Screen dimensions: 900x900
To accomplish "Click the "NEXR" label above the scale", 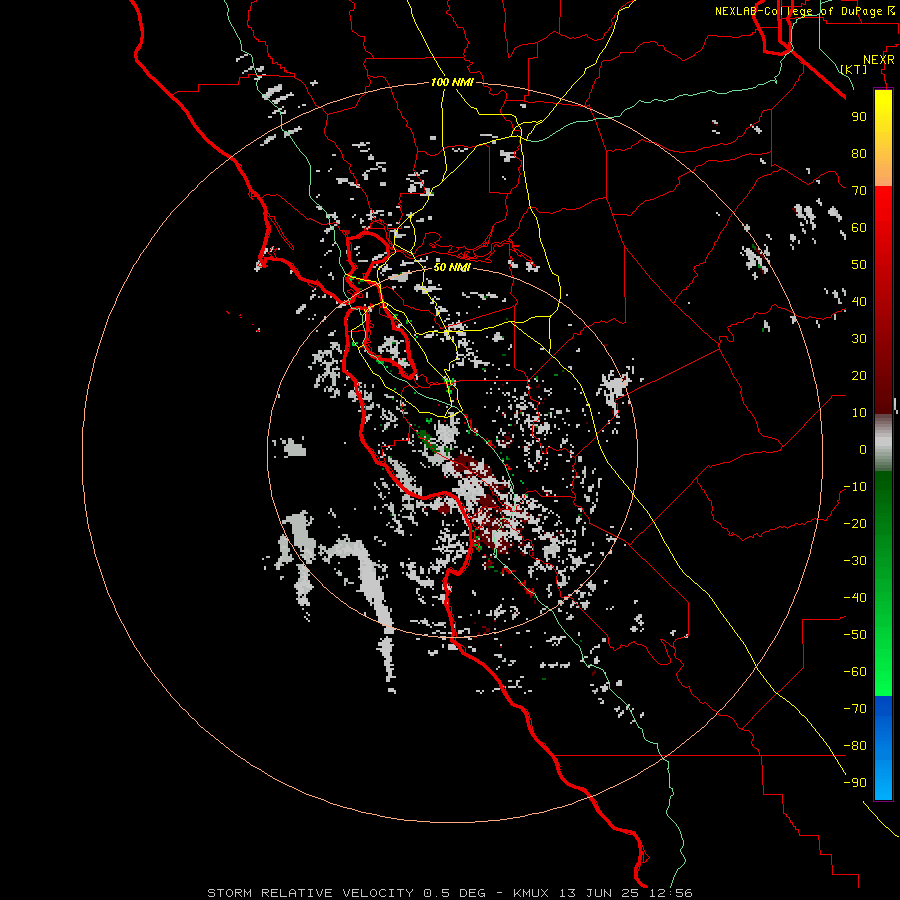I will tap(879, 60).
